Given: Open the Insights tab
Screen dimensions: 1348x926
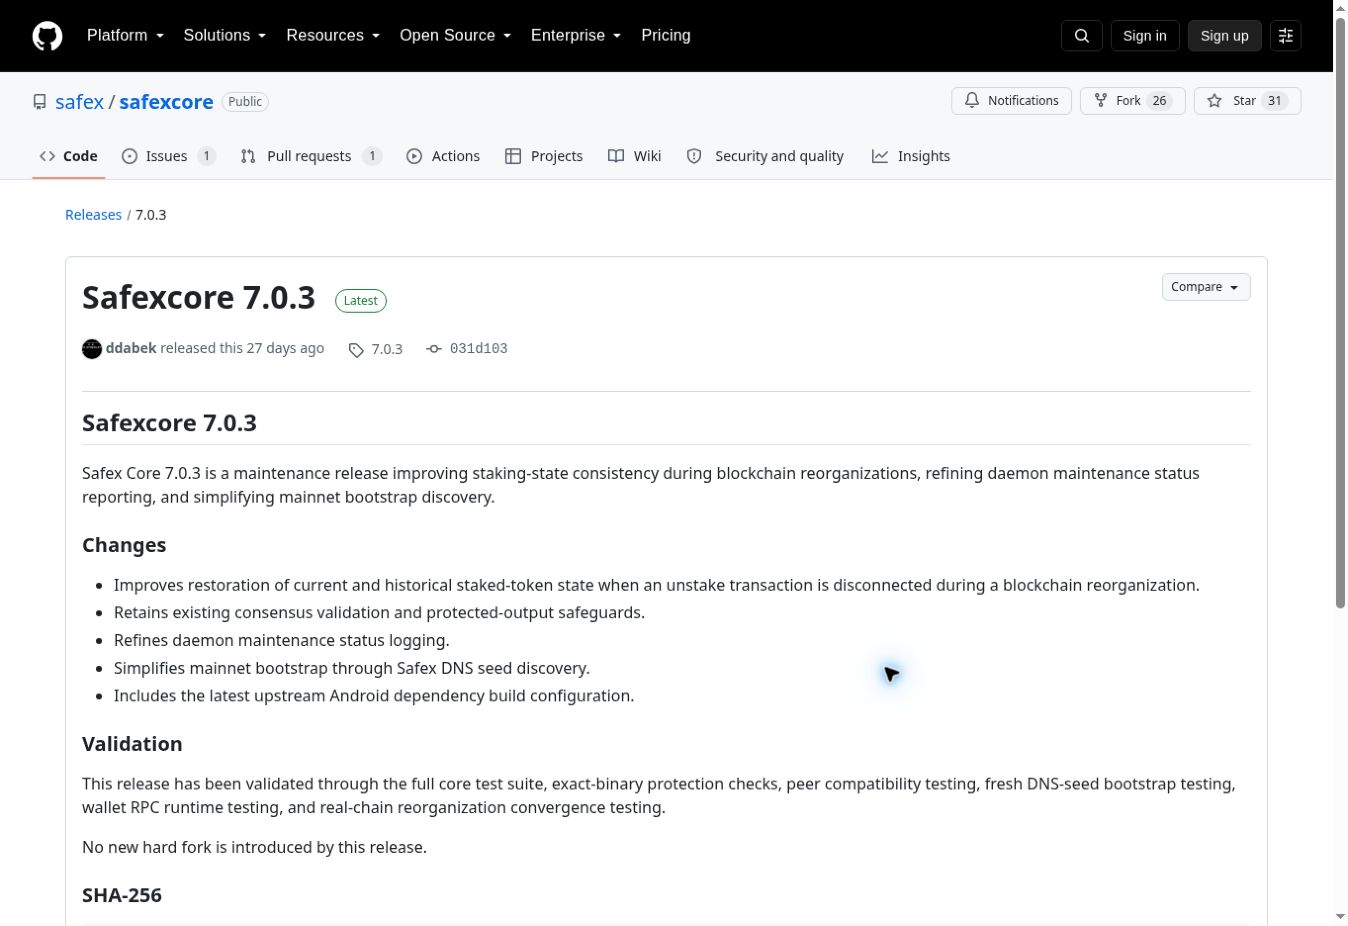Looking at the screenshot, I should (x=911, y=156).
